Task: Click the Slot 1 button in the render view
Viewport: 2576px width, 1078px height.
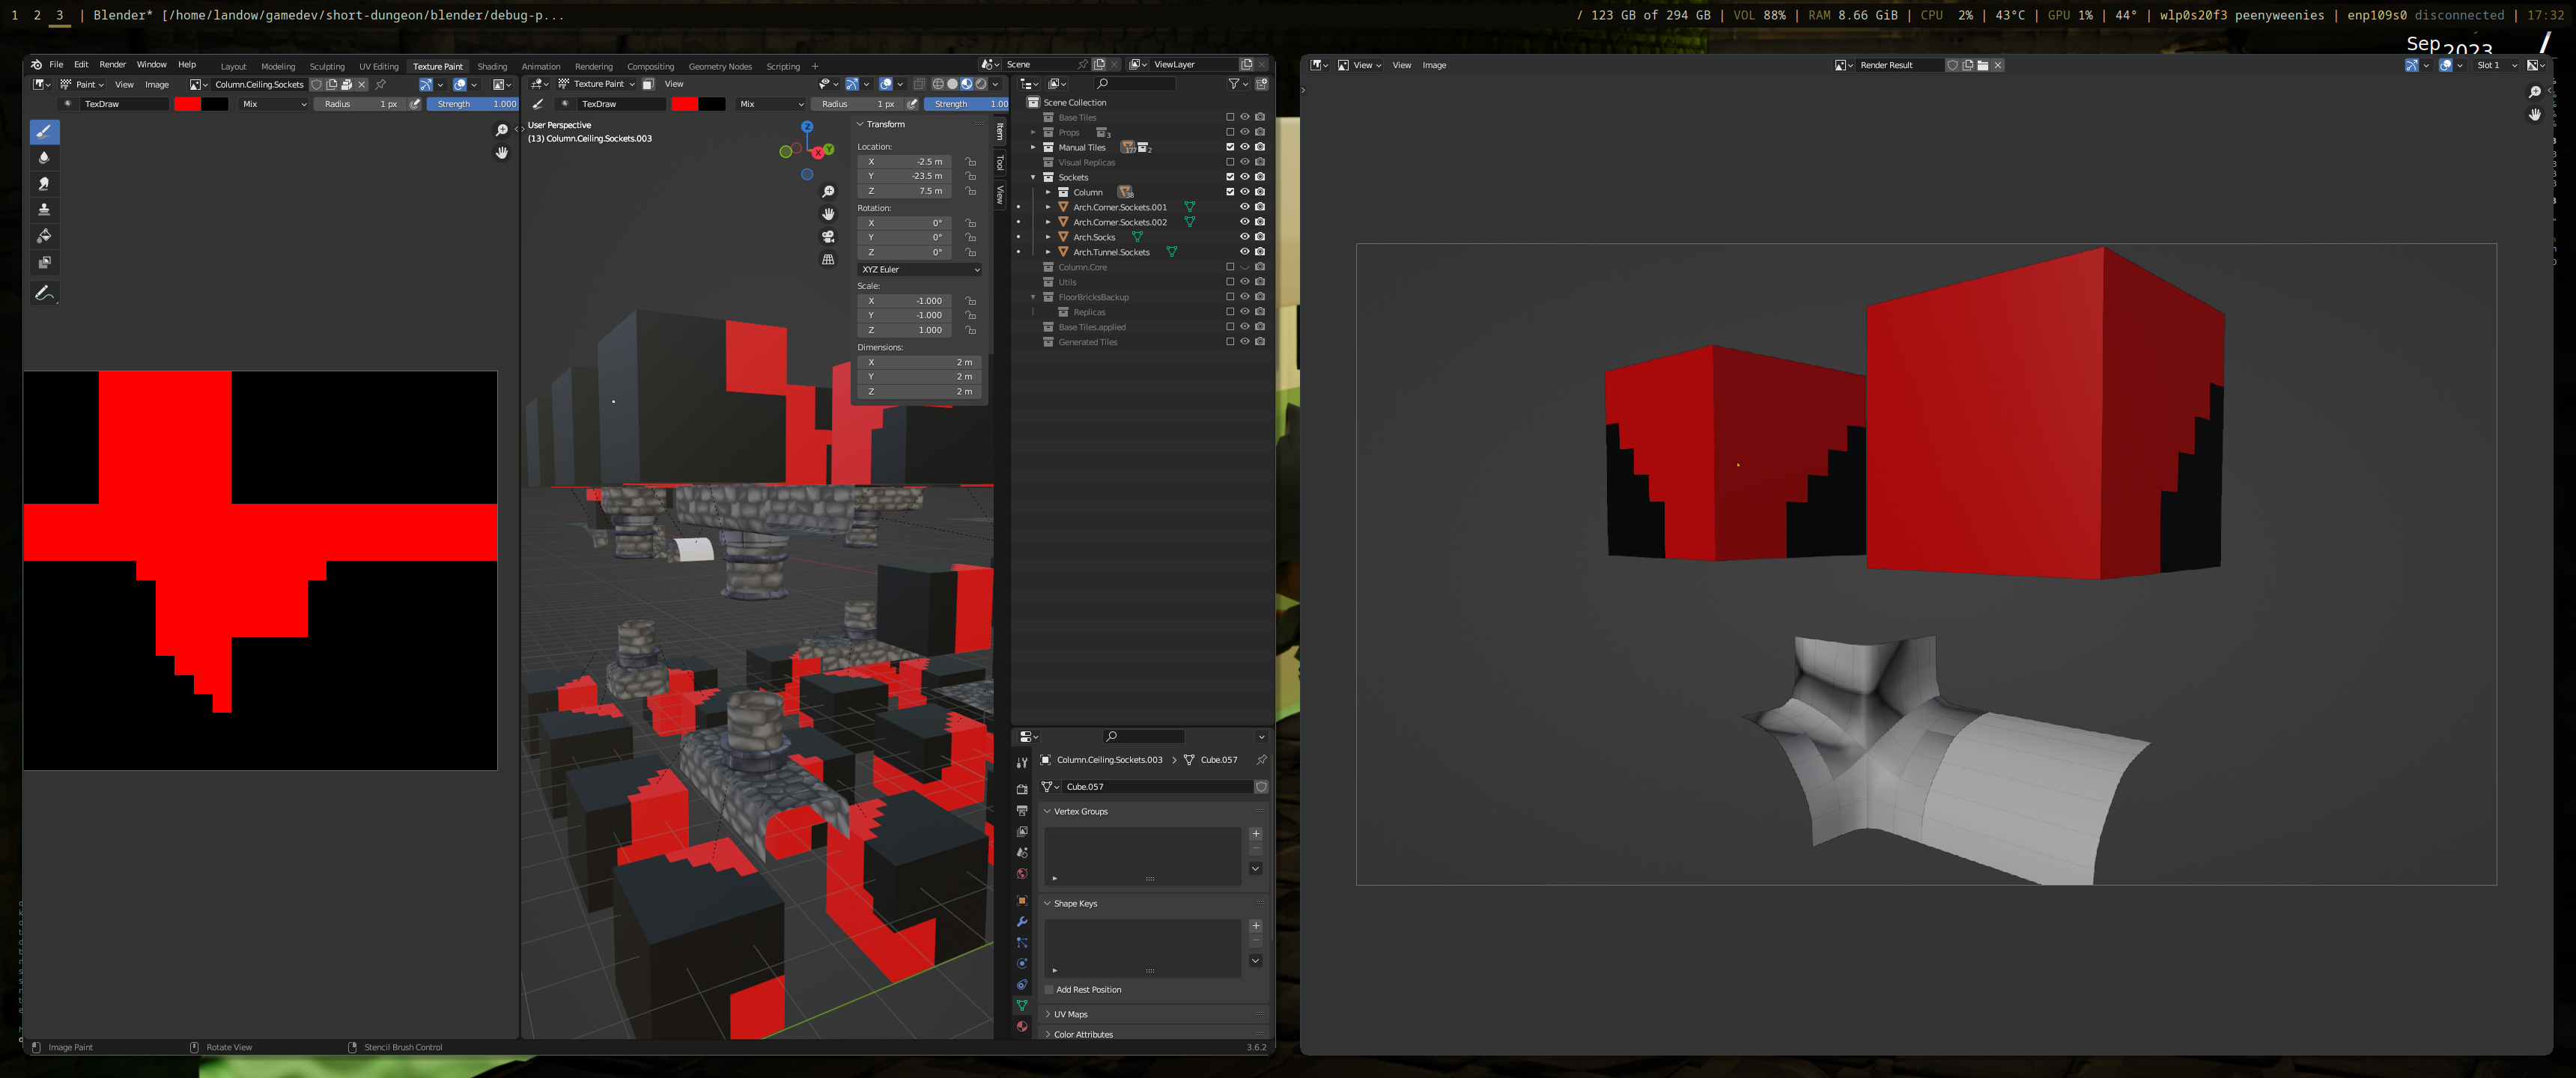Action: point(2490,65)
